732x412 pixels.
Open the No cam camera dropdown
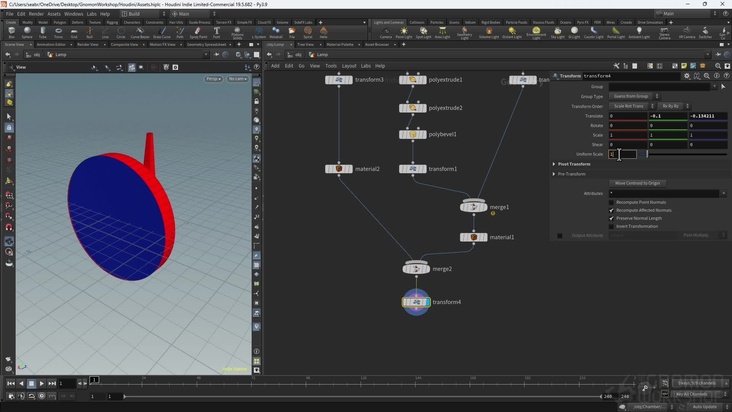pyautogui.click(x=237, y=79)
